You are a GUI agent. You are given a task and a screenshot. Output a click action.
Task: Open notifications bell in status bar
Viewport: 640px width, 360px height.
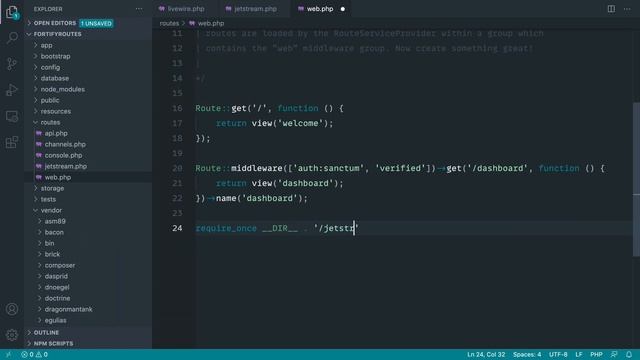pos(629,354)
